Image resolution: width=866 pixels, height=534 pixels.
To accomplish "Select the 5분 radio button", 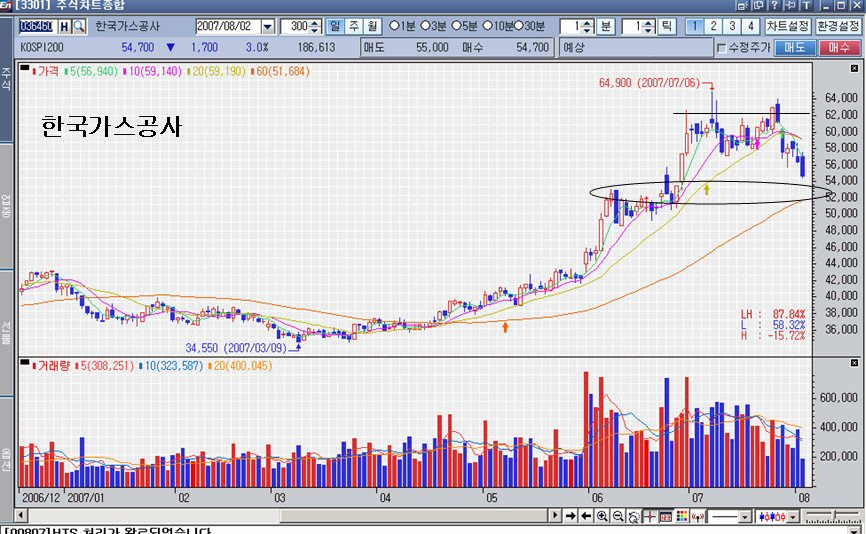I will pyautogui.click(x=456, y=26).
